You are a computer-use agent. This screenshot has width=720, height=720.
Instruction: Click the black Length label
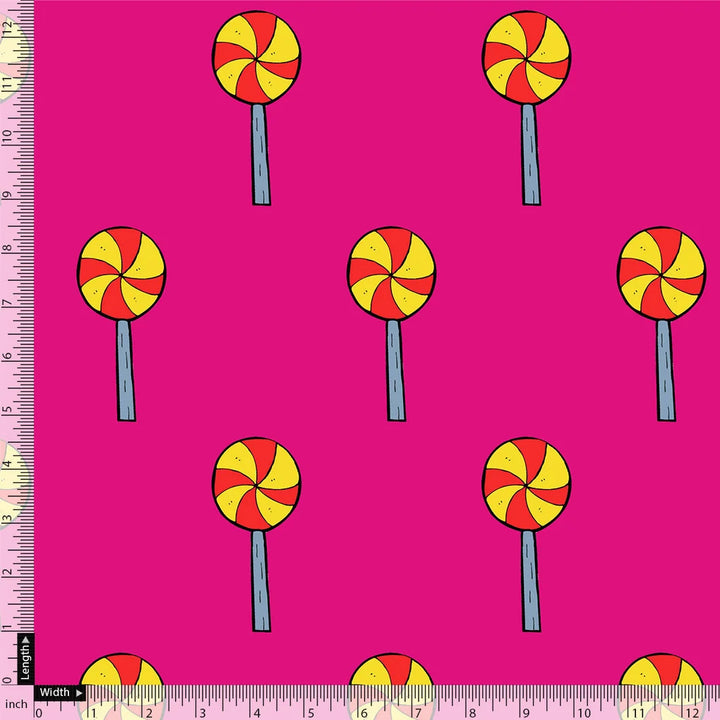pos(26,659)
